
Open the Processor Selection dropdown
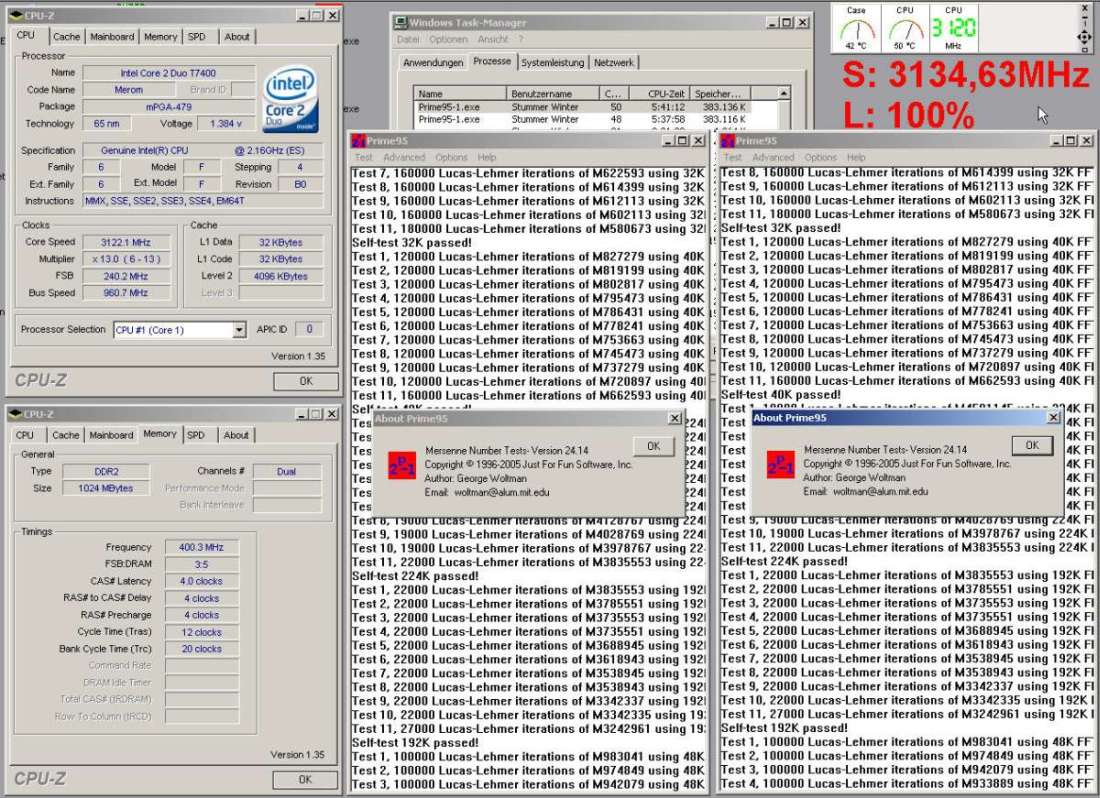click(x=239, y=330)
